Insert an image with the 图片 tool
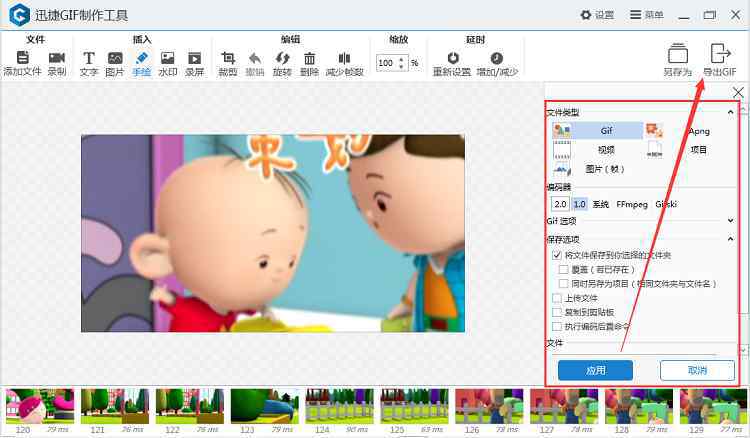 click(115, 58)
